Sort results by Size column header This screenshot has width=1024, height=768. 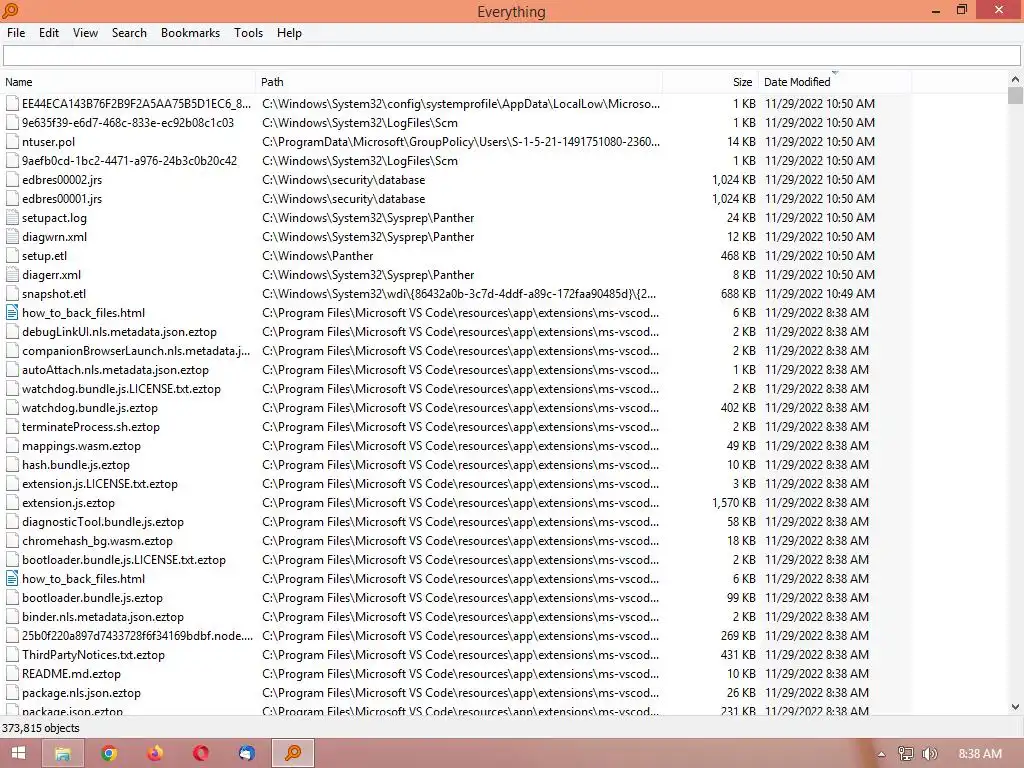tap(711, 82)
